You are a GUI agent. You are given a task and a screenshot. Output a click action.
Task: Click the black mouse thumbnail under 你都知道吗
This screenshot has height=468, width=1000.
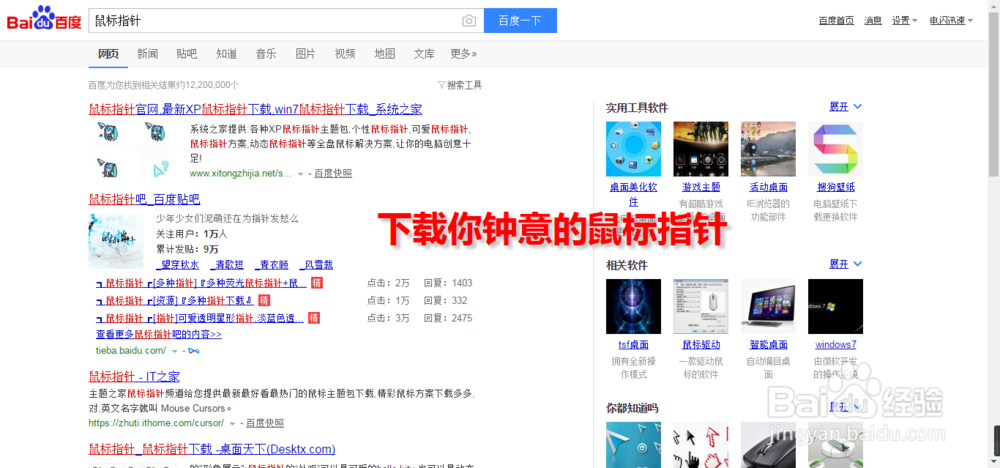click(x=768, y=445)
